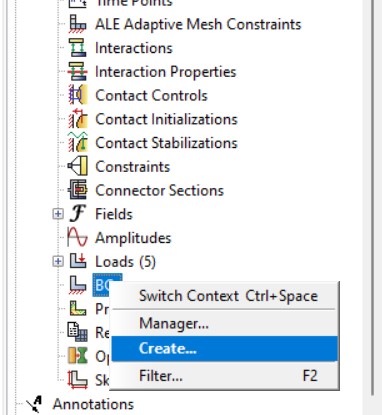
Task: Click the Constraints icon
Action: point(78,166)
